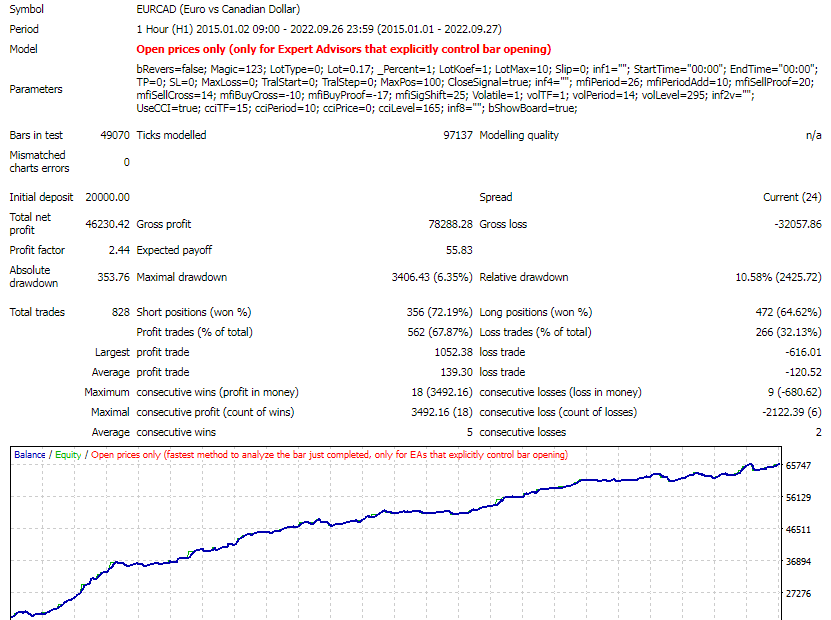Click Total trades value 828

pyautogui.click(x=120, y=312)
